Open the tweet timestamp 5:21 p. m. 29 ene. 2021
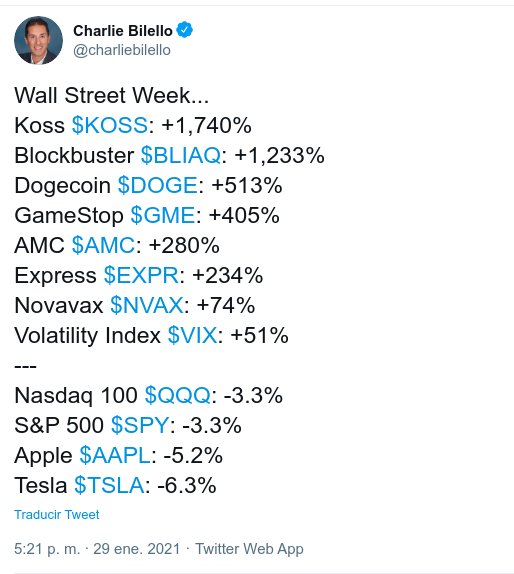 click(97, 549)
